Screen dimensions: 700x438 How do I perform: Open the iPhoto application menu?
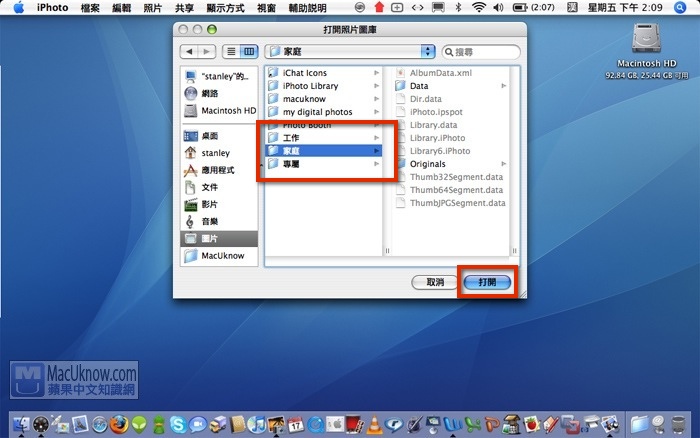click(52, 8)
